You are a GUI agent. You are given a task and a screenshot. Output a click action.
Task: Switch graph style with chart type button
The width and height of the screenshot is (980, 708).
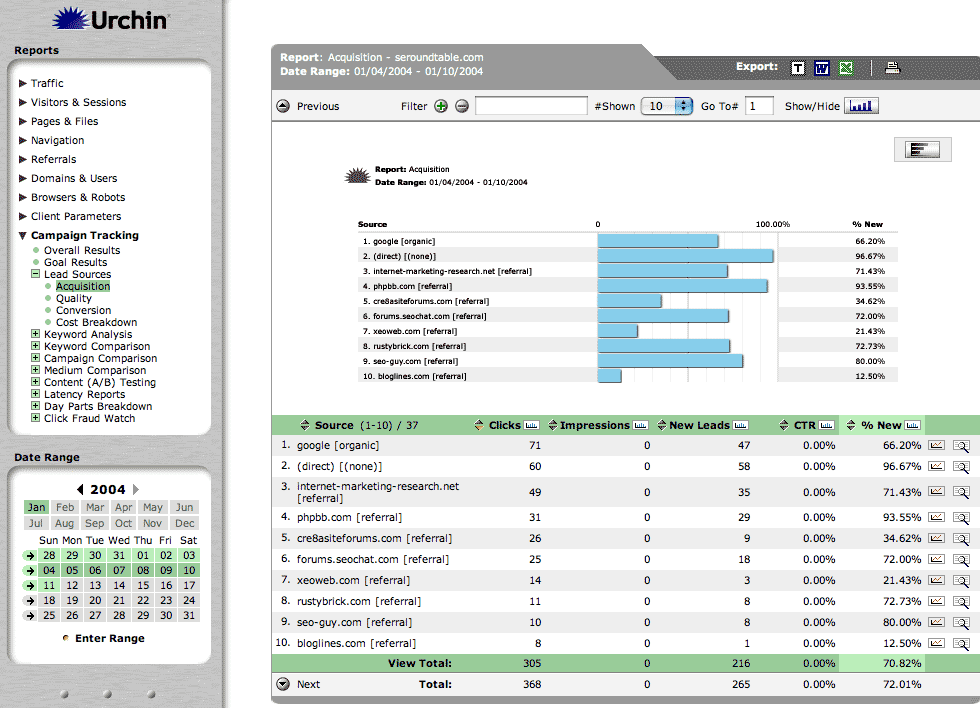[922, 149]
